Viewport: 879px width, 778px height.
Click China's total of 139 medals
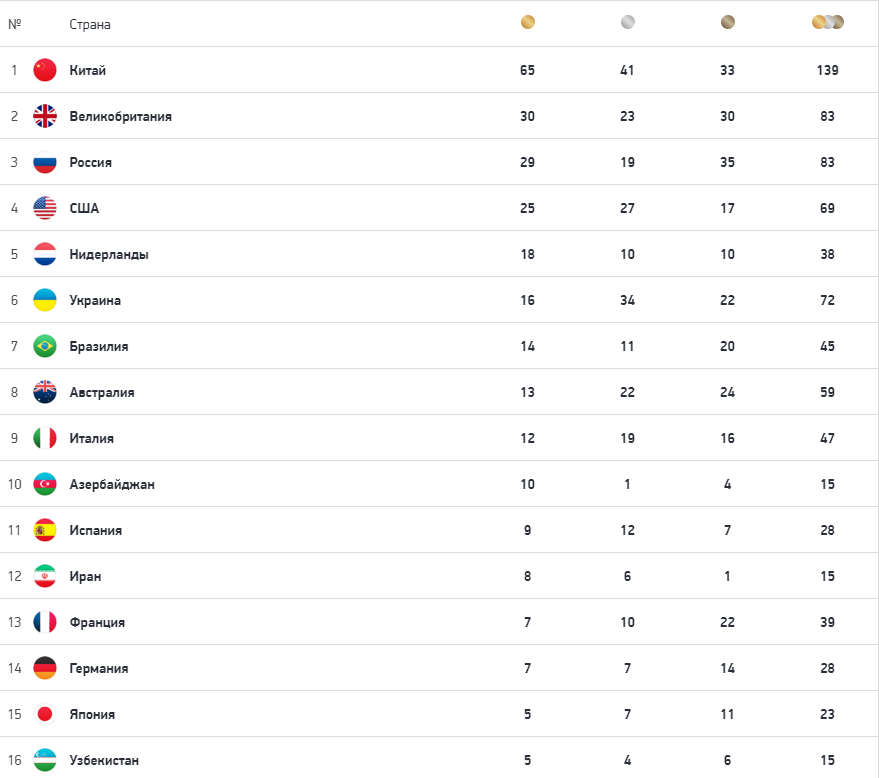coord(827,70)
